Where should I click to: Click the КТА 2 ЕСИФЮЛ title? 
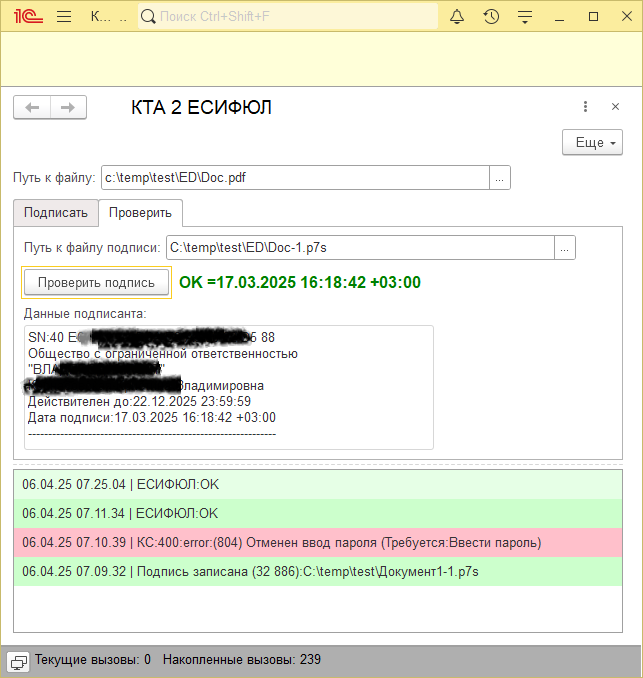click(202, 107)
